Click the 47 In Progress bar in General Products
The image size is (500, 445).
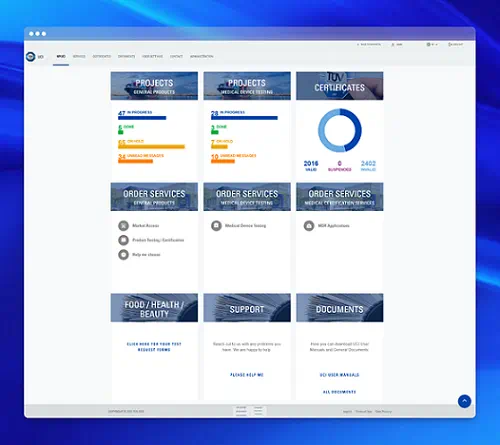pos(142,118)
